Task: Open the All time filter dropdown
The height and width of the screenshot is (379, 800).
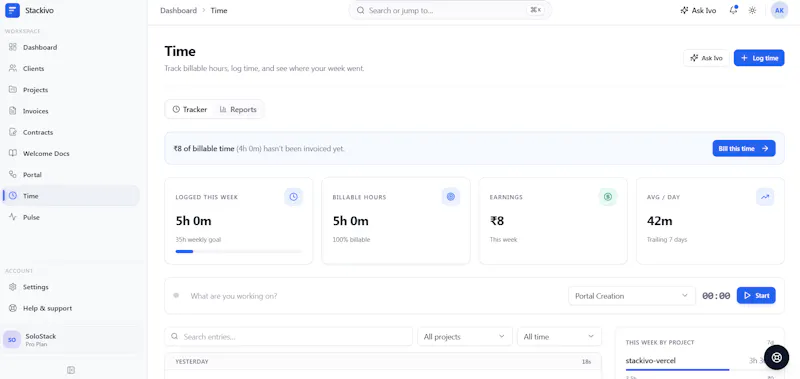Action: [559, 337]
